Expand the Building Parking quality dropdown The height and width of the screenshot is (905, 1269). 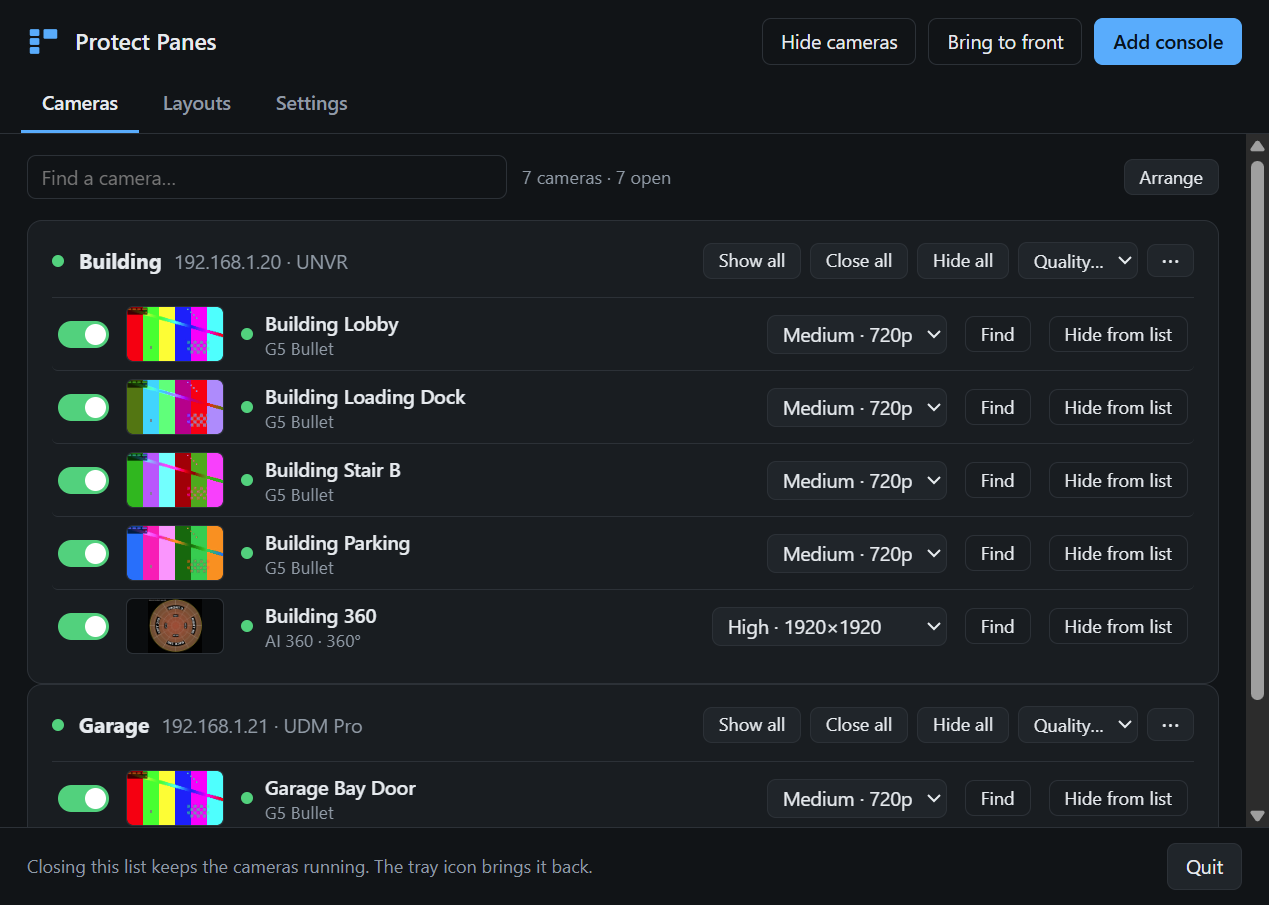(857, 554)
